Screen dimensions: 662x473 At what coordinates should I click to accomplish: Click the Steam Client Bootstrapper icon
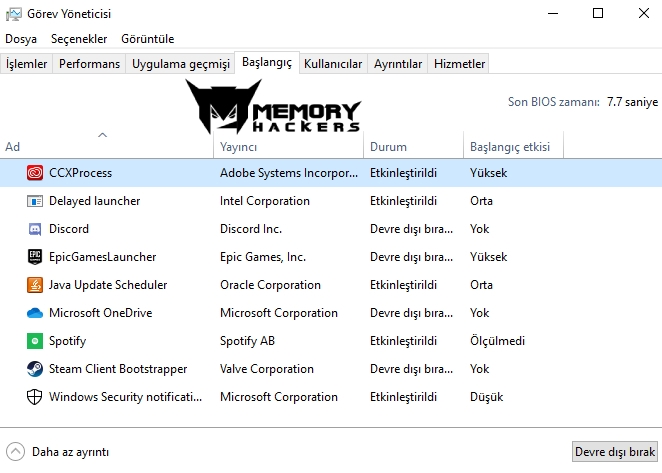click(x=35, y=369)
